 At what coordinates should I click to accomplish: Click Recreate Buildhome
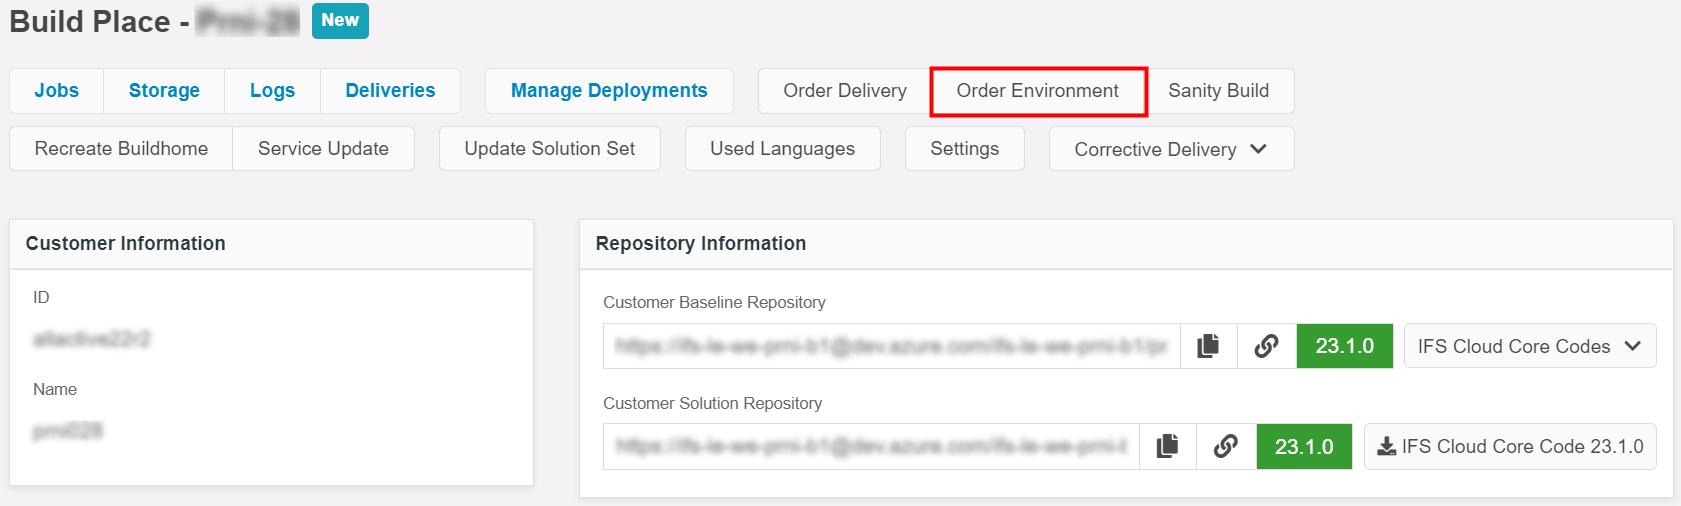121,149
